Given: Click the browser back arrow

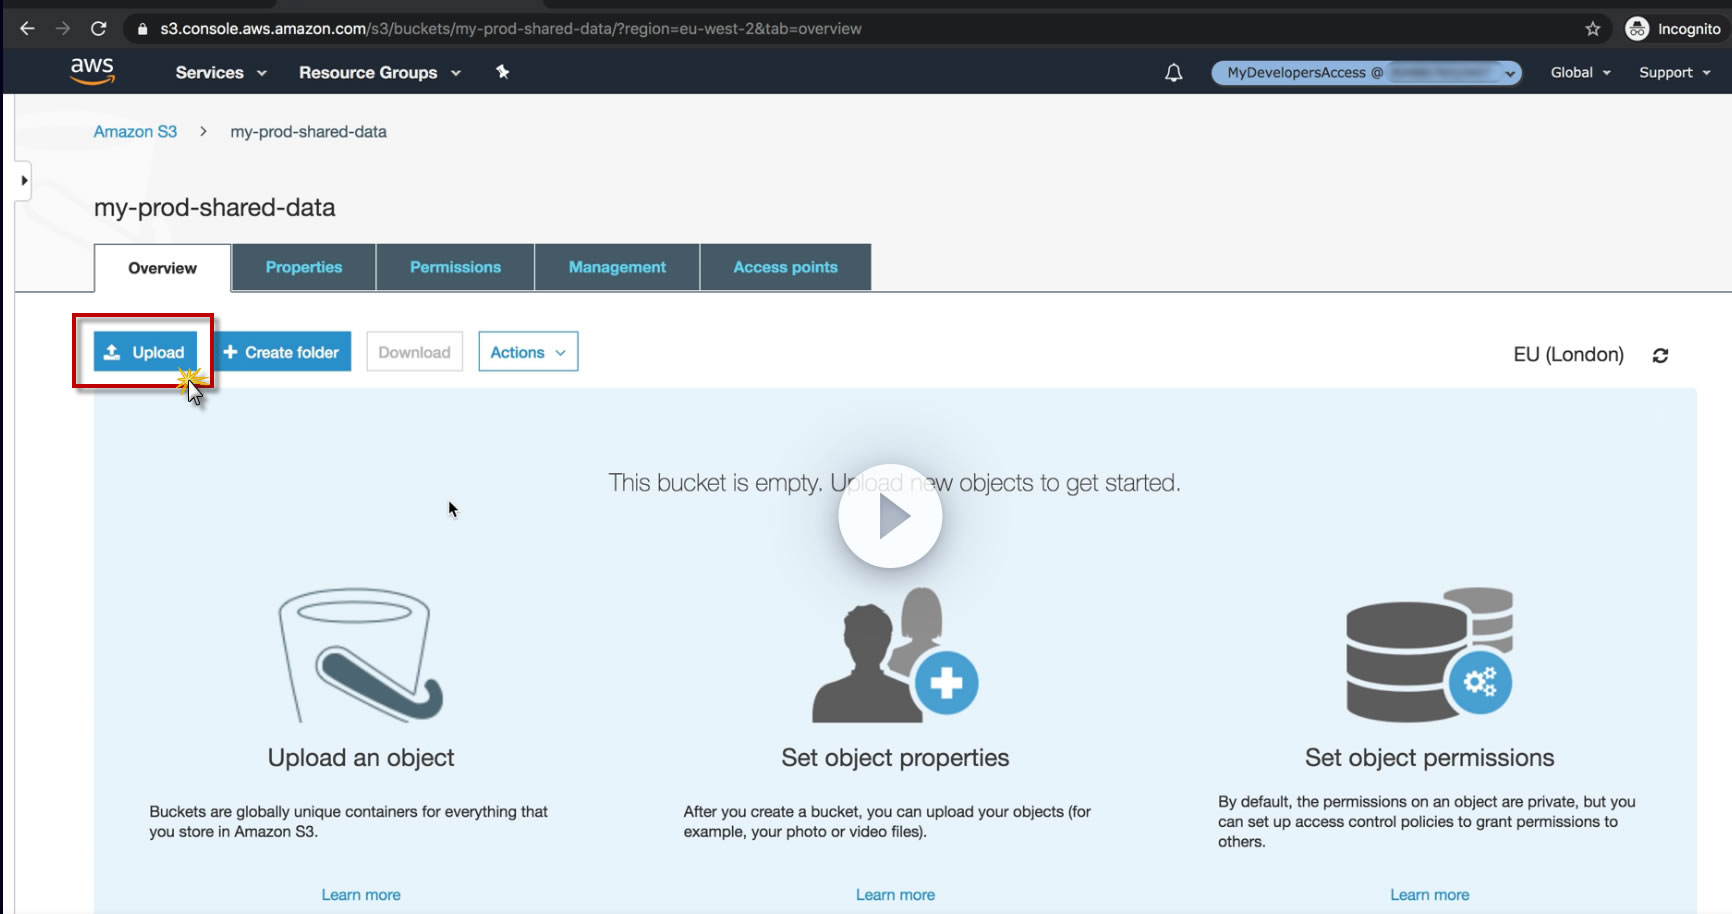Looking at the screenshot, I should pyautogui.click(x=27, y=29).
